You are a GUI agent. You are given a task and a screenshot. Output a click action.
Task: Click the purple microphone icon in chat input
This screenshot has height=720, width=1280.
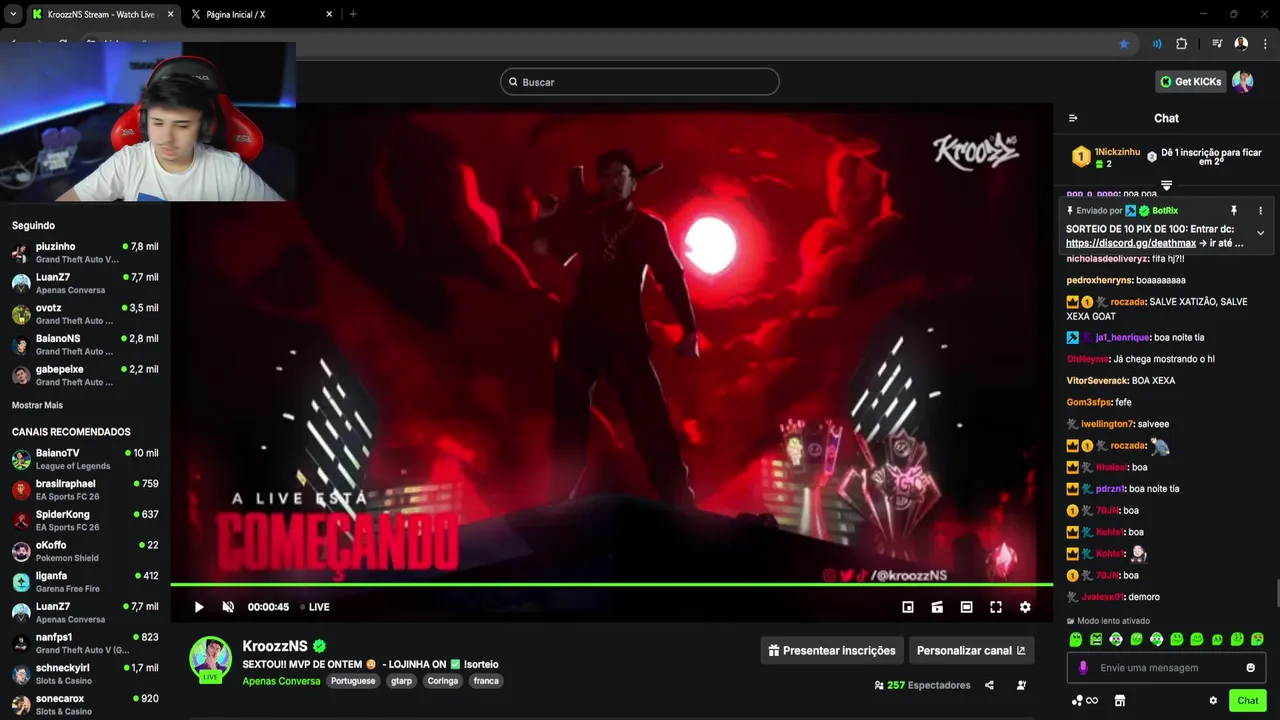[1083, 668]
